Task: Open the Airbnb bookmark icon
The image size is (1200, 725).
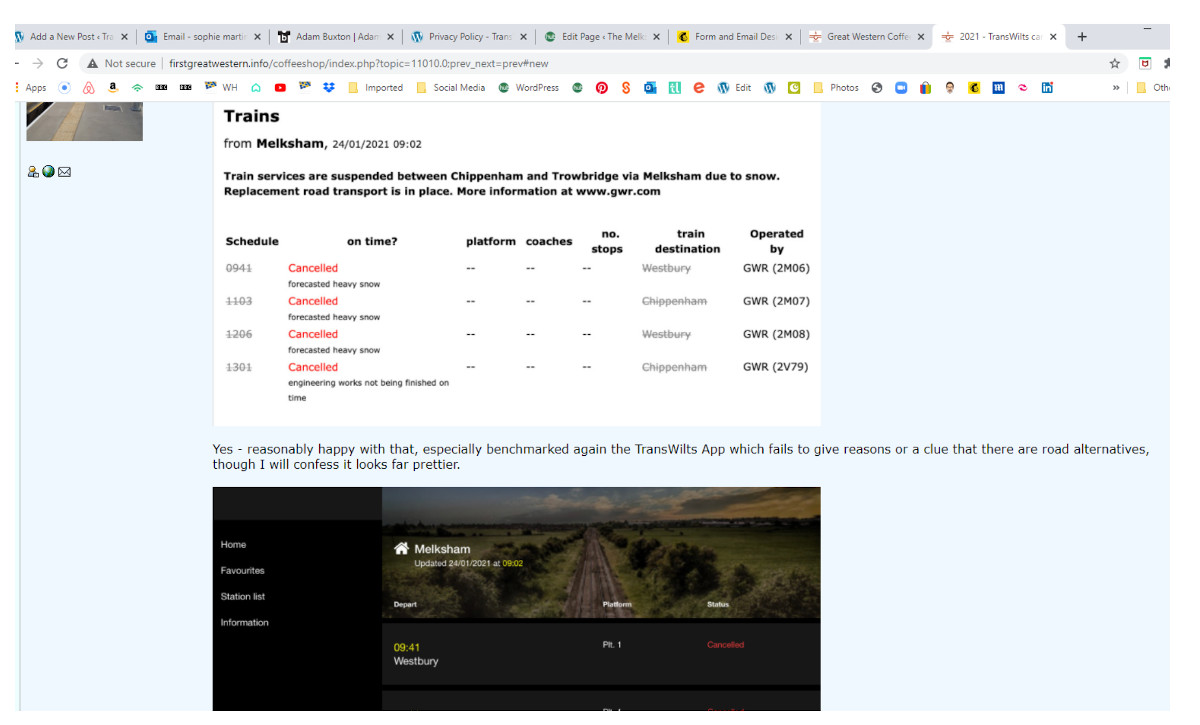Action: 89,88
